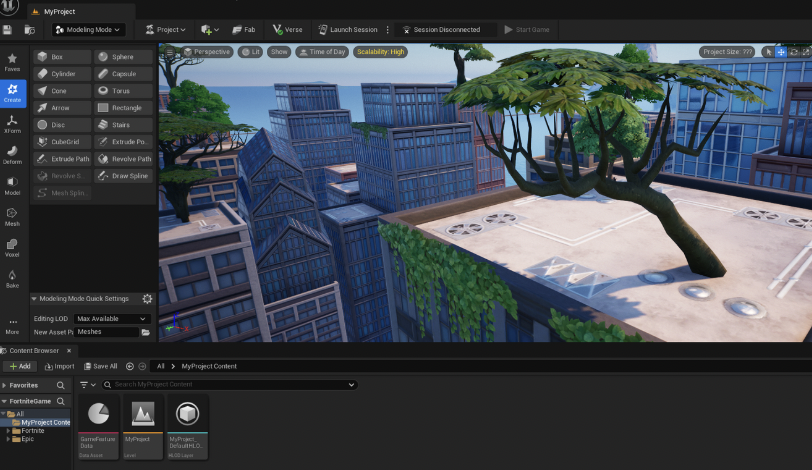Click the Add button in Content Browser
The width and height of the screenshot is (812, 470).
(x=20, y=366)
